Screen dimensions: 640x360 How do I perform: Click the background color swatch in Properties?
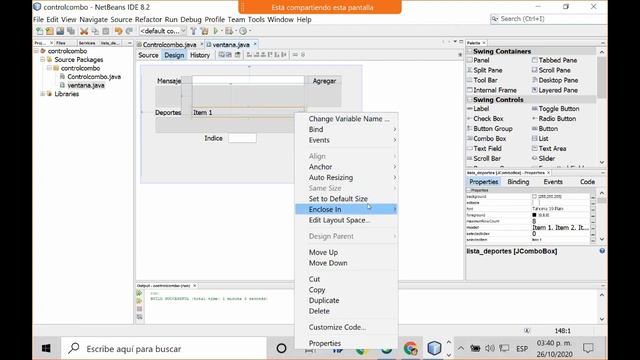point(534,196)
